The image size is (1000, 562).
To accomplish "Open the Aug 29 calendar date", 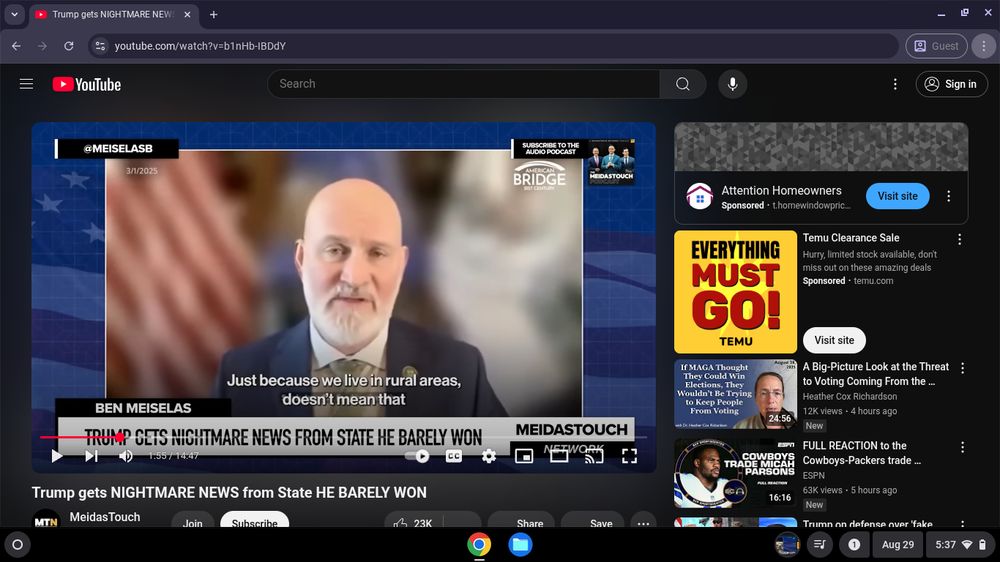I will [897, 545].
